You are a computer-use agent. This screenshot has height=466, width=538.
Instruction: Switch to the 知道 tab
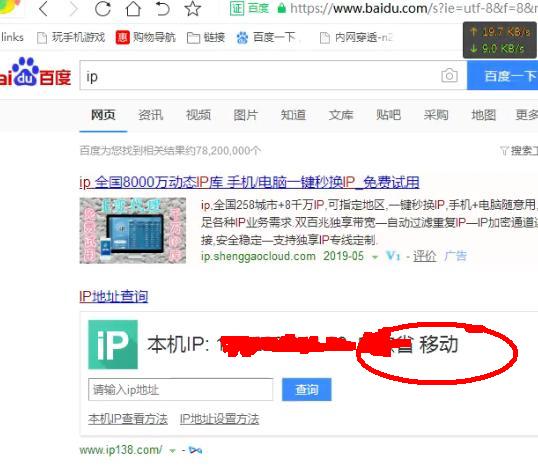coord(293,115)
